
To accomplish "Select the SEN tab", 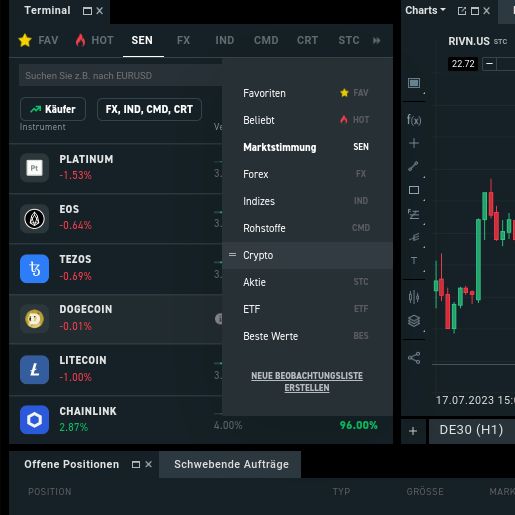I will point(142,40).
